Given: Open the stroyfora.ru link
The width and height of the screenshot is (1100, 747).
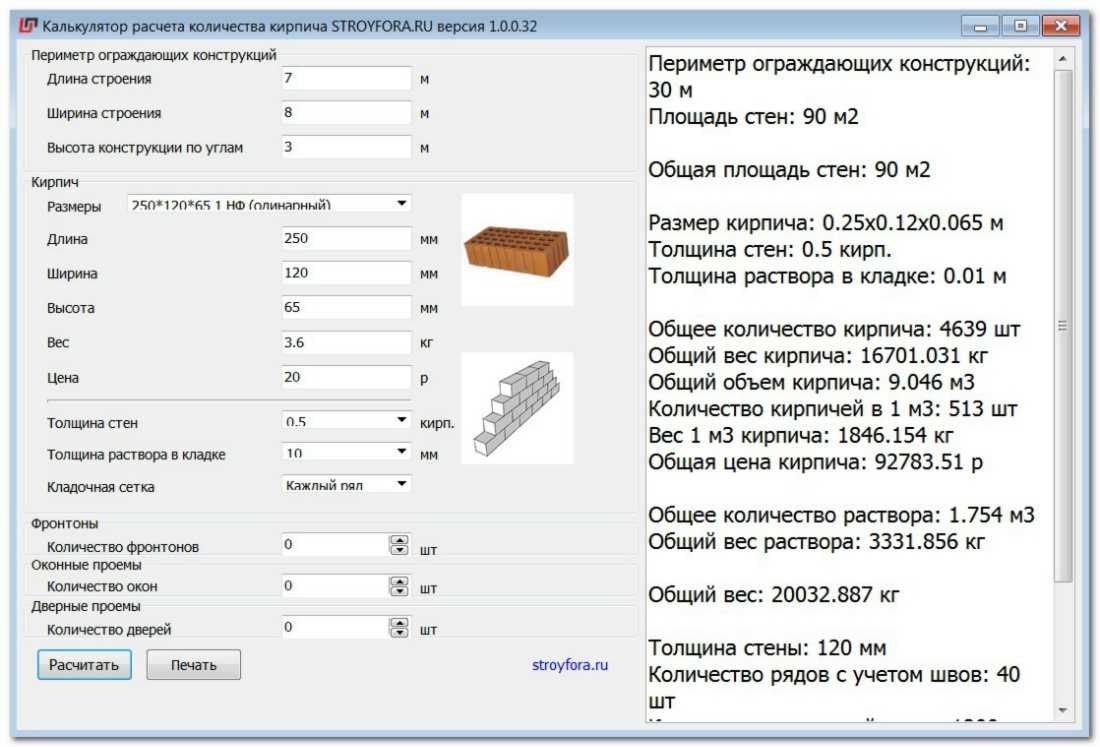Looking at the screenshot, I should click(x=570, y=665).
